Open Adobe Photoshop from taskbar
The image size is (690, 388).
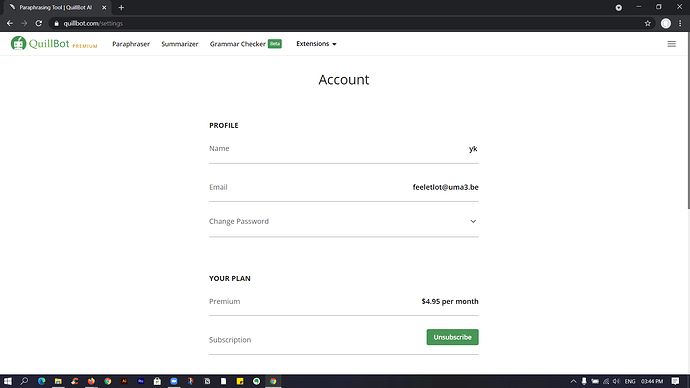click(141, 381)
